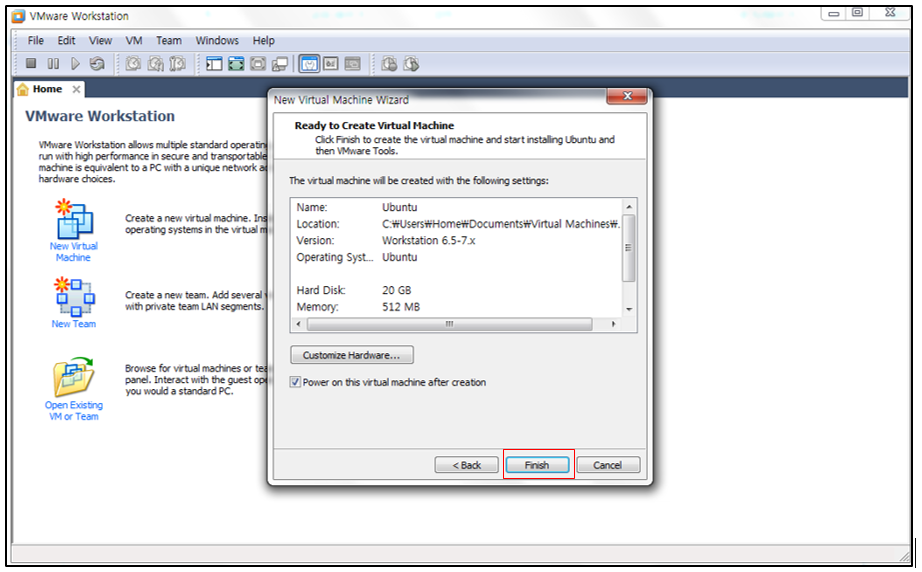The image size is (922, 572).
Task: Click the New Team link text
Action: pos(74,324)
